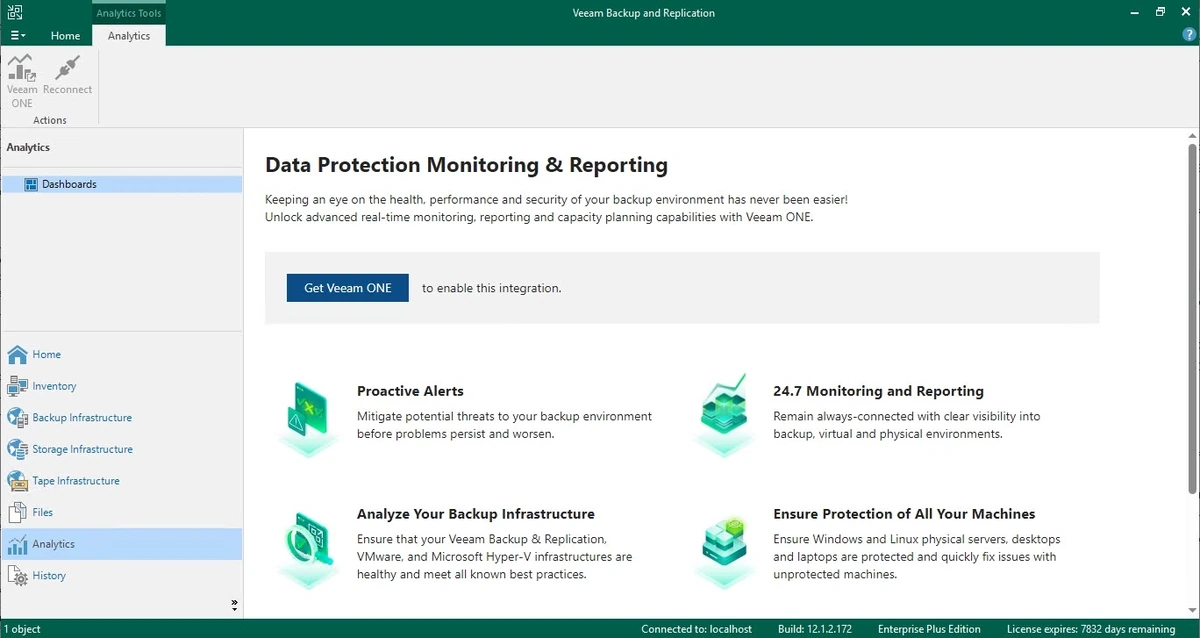This screenshot has height=638, width=1200.
Task: Click the Analytics Tools contextual tab header
Action: point(129,13)
